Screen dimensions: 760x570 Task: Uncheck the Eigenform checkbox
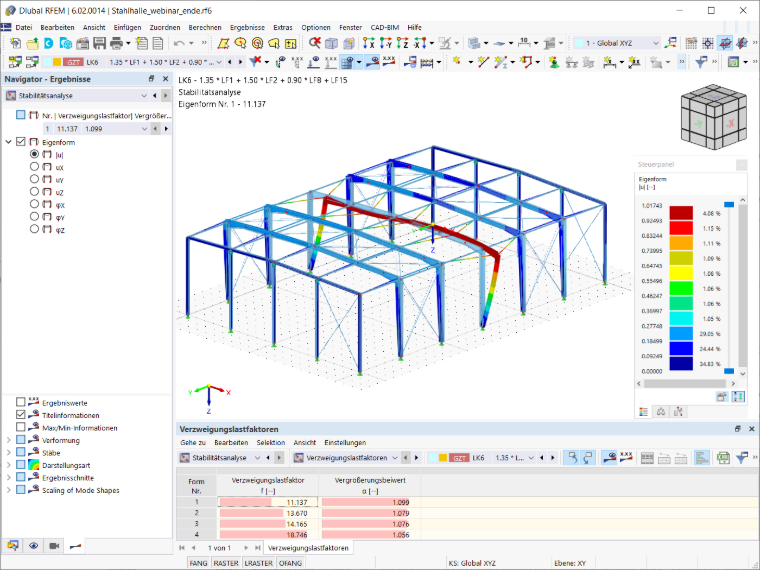coord(20,142)
